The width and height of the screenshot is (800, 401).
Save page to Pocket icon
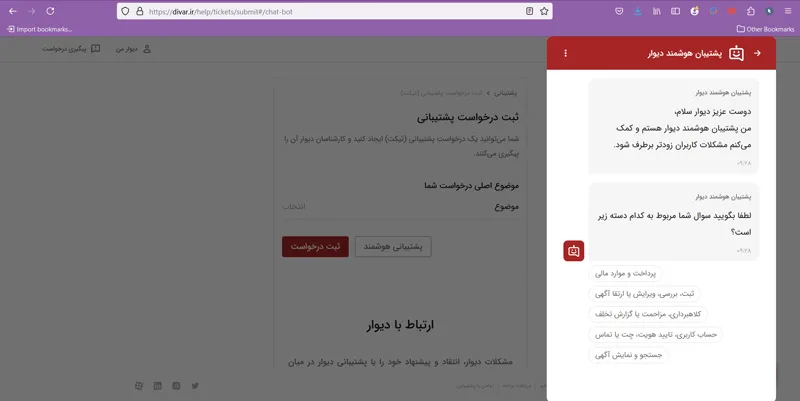pyautogui.click(x=619, y=11)
